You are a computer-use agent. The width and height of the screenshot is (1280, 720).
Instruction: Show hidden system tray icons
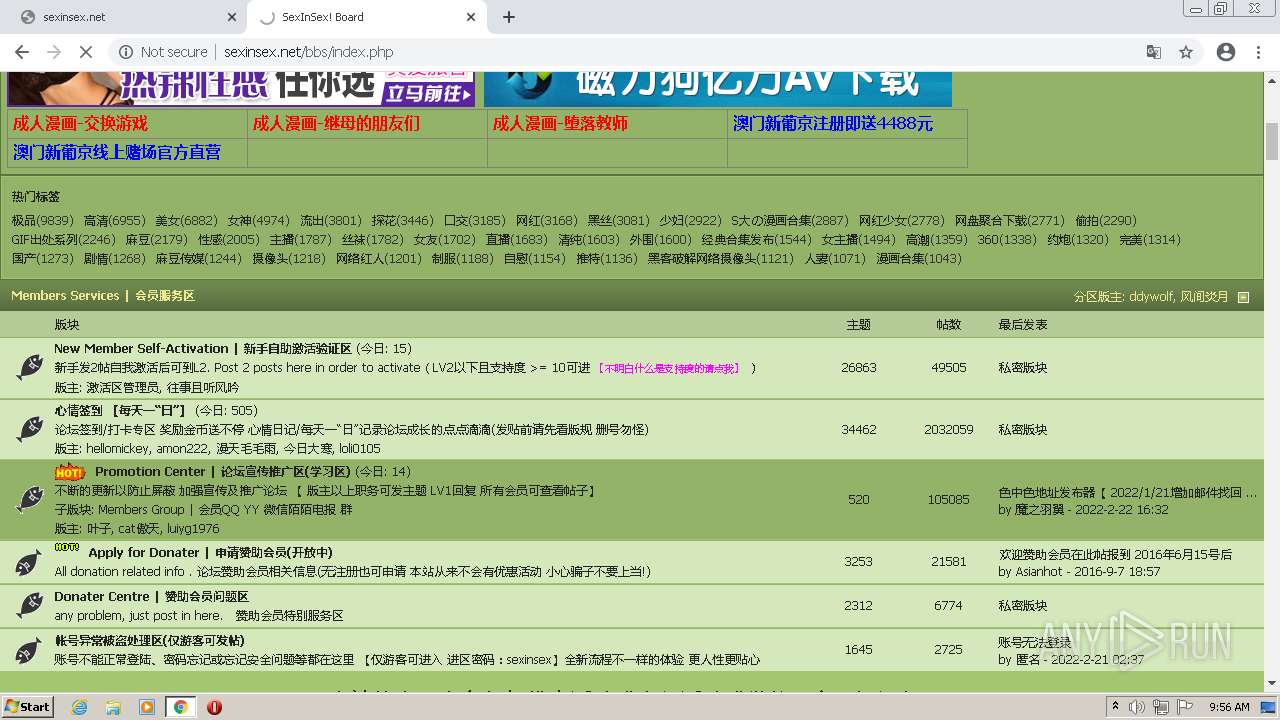pos(1116,707)
